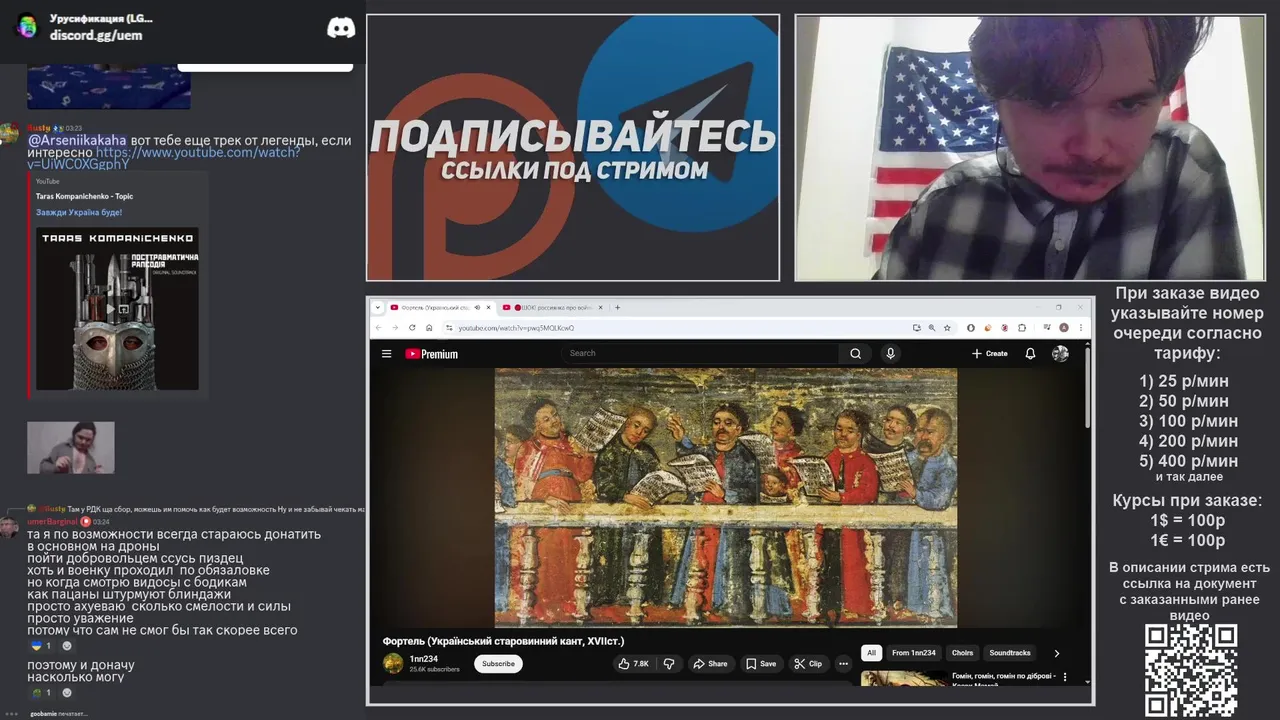Viewport: 1280px width, 720px height.
Task: Save the video to playlist
Action: (761, 664)
